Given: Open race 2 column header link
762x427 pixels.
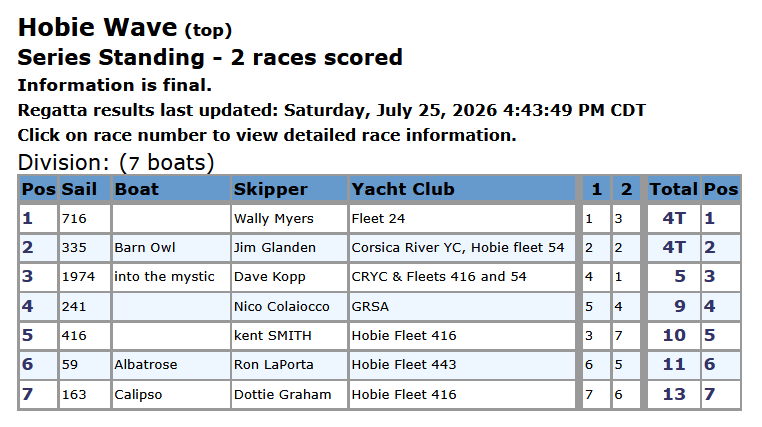Looking at the screenshot, I should point(626,189).
